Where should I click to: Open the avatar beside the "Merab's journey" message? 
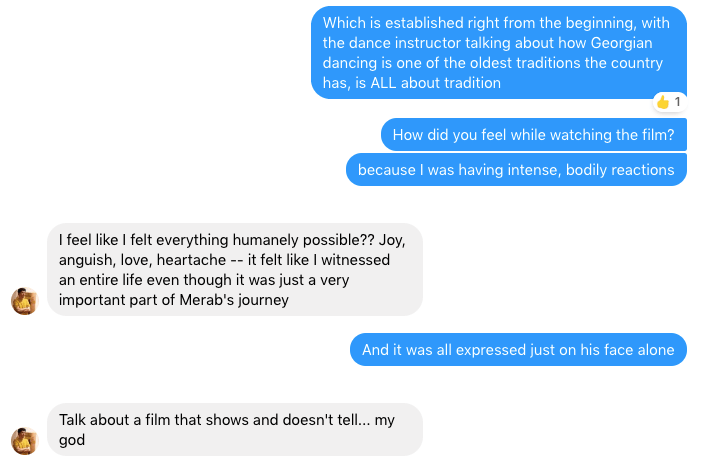pyautogui.click(x=24, y=300)
